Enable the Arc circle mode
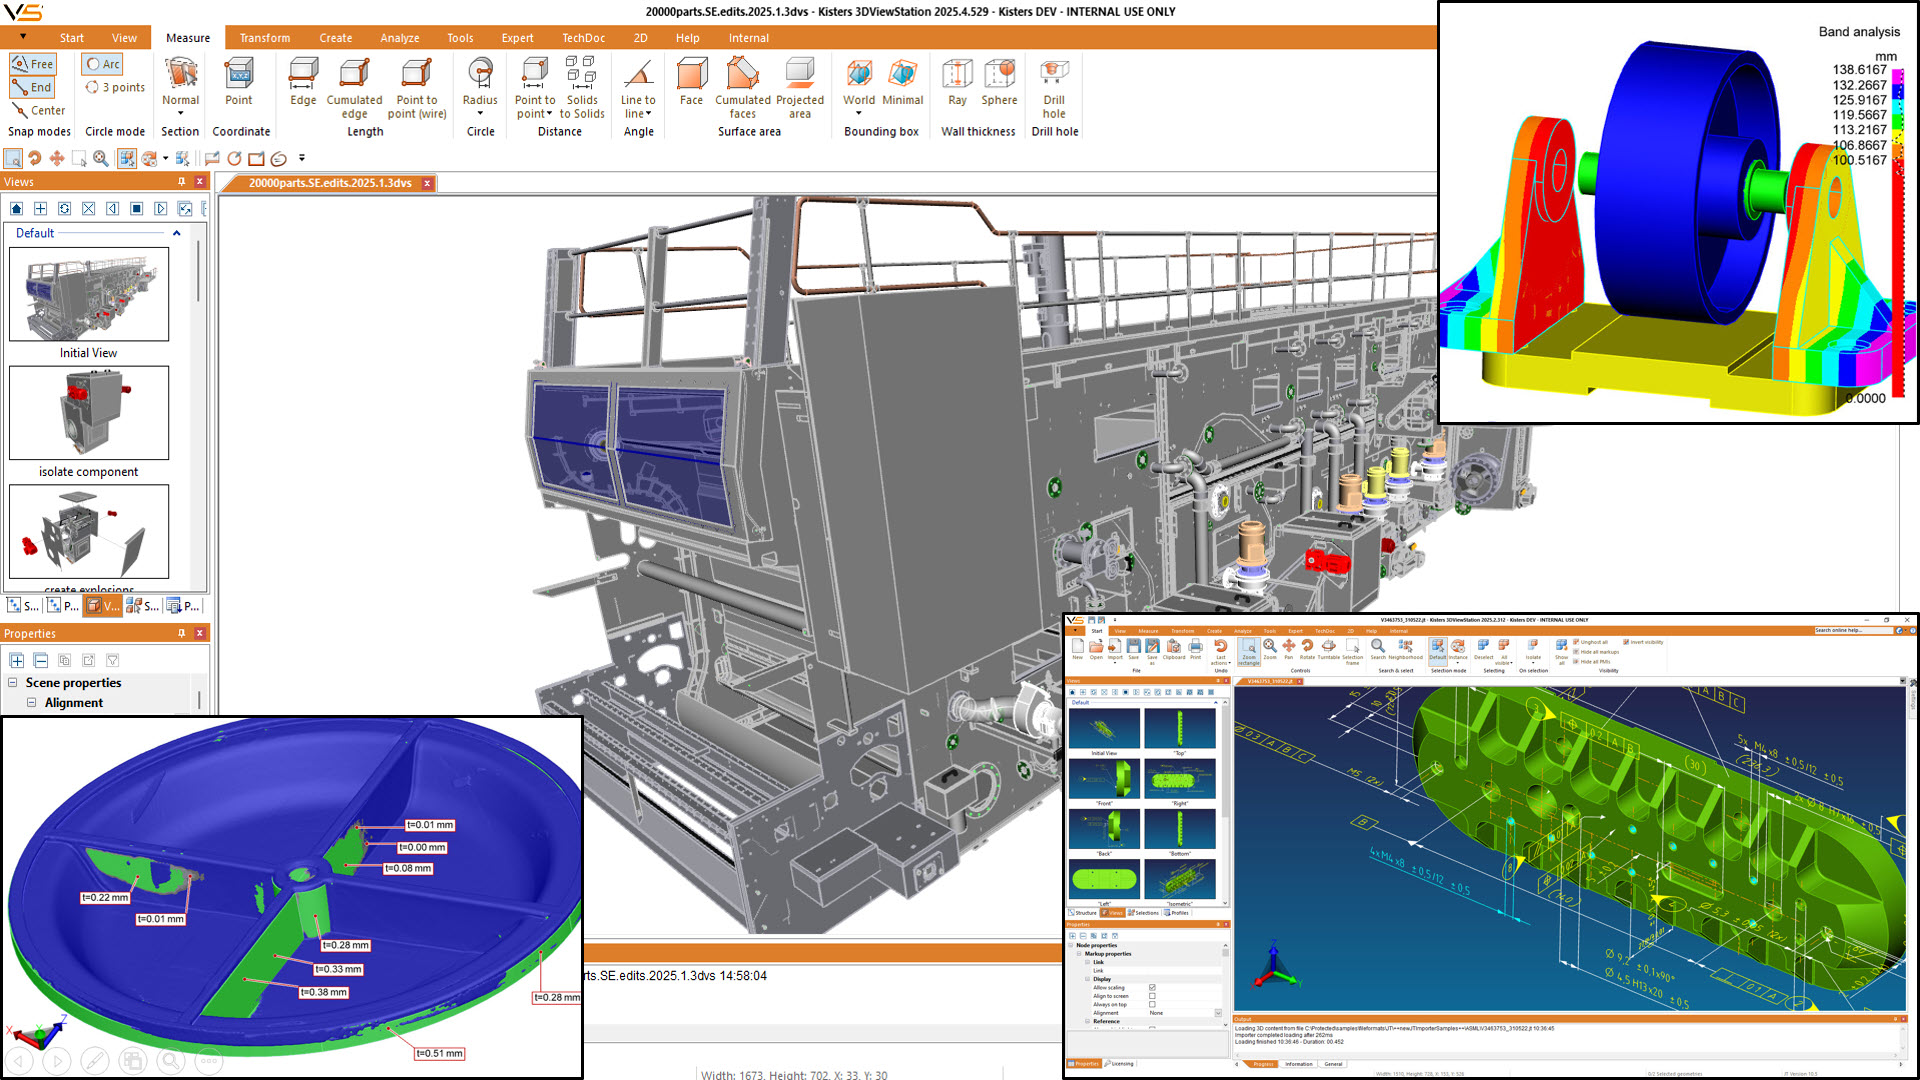Image resolution: width=1920 pixels, height=1080 pixels. 103,64
